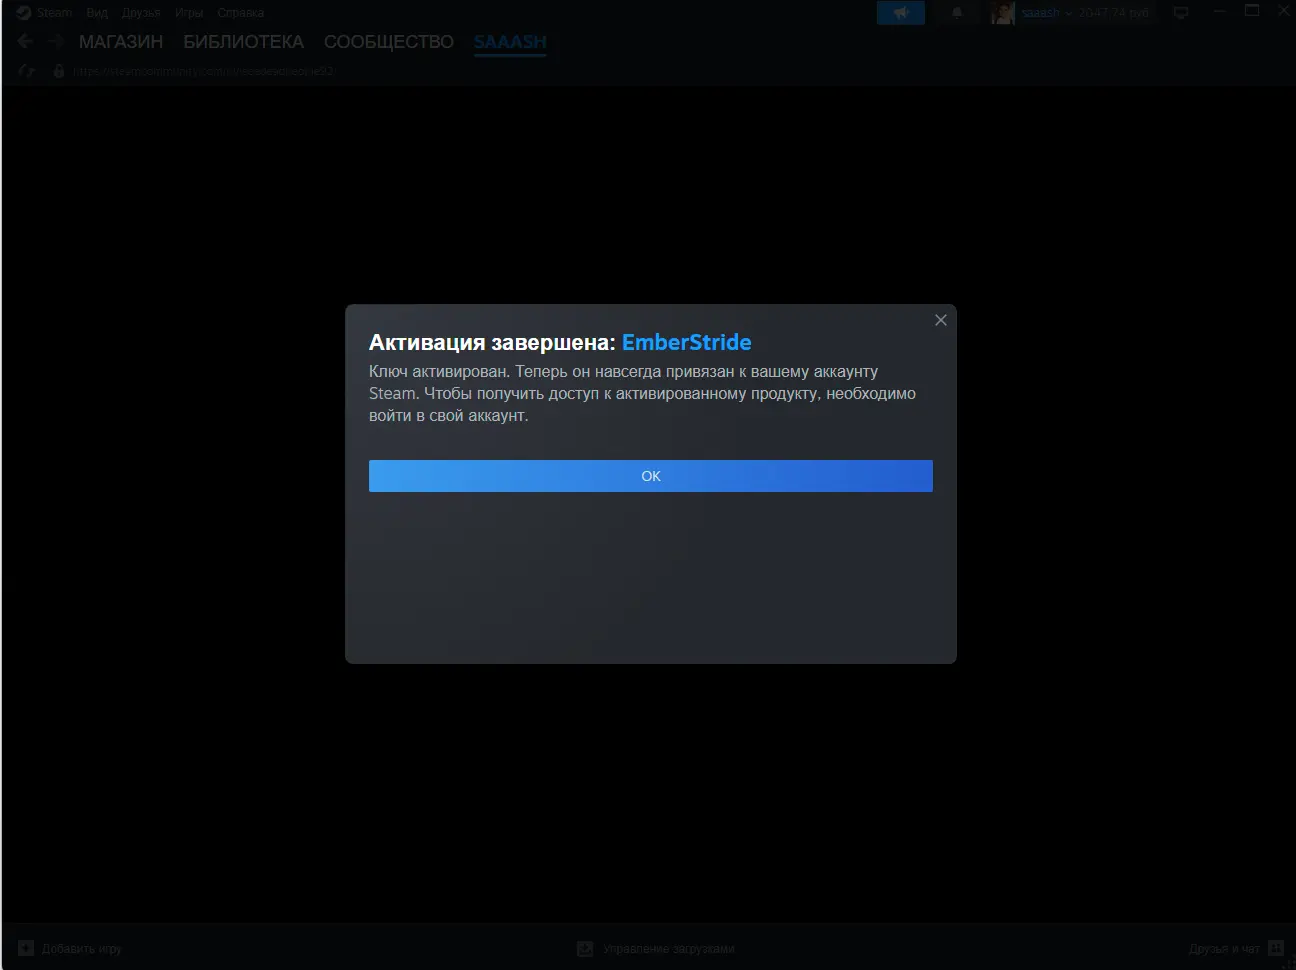The height and width of the screenshot is (970, 1296).
Task: Click the steamcommunity URL address
Action: click(x=203, y=71)
